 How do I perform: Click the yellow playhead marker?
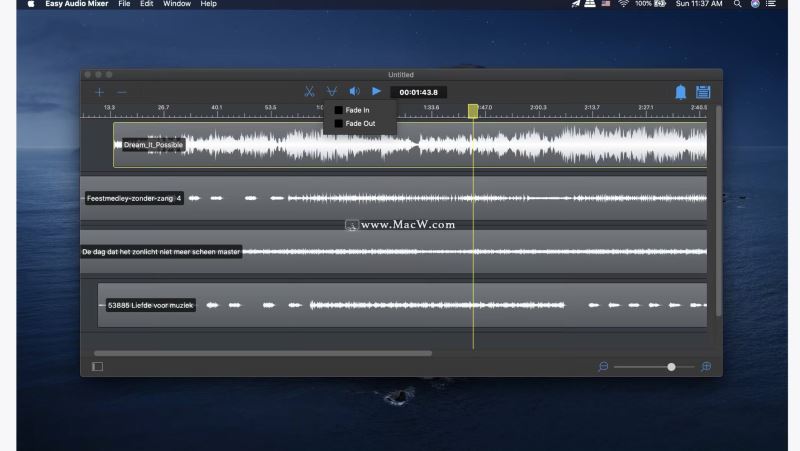point(473,111)
